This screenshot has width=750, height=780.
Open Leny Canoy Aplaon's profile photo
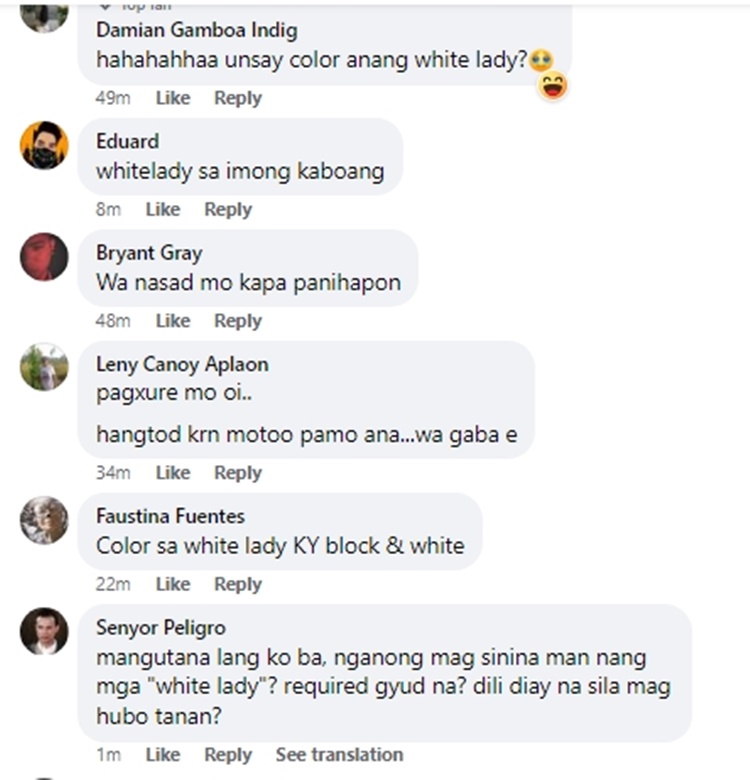click(44, 367)
